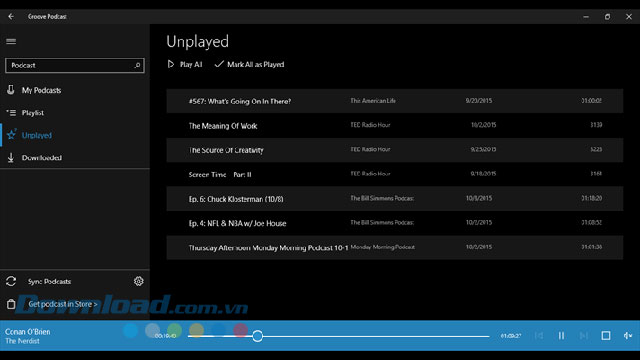Click the Playlist list icon
Viewport: 640px width, 360px height.
pyautogui.click(x=11, y=113)
